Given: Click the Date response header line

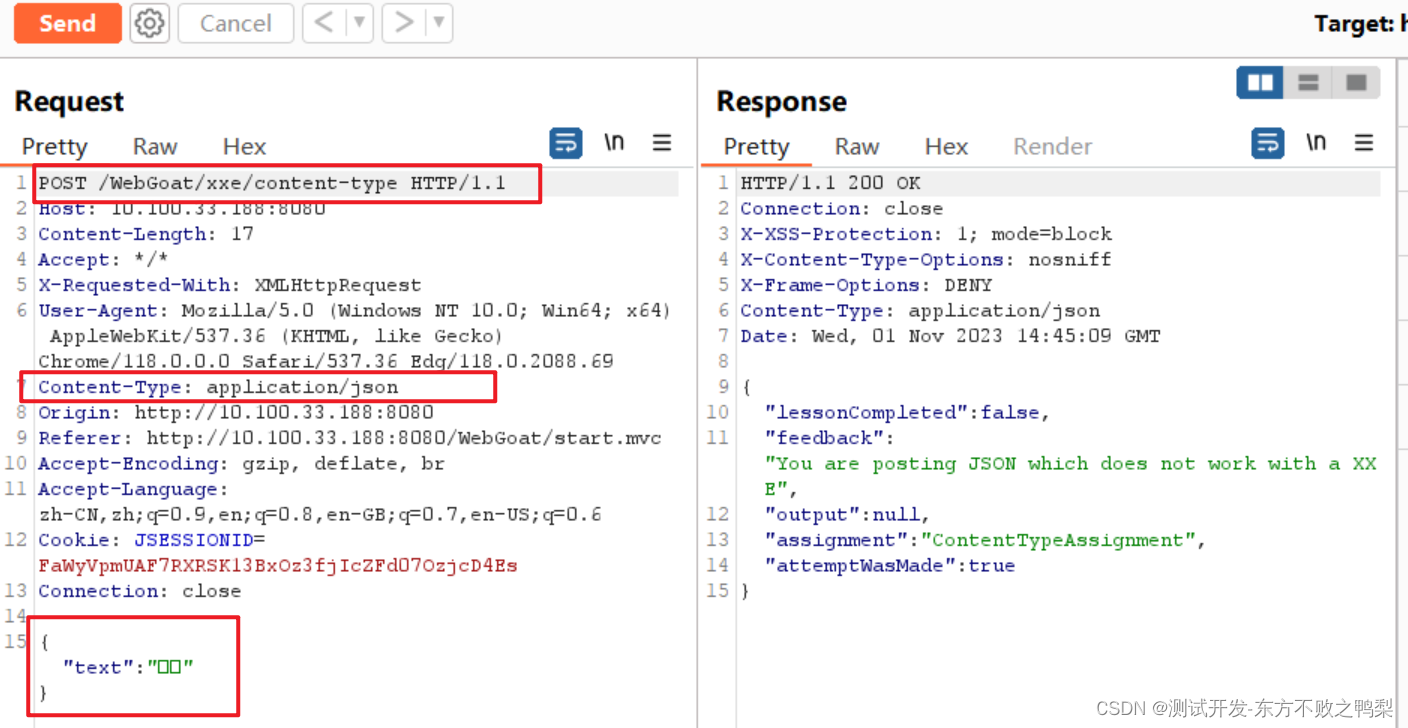Looking at the screenshot, I should tap(950, 336).
